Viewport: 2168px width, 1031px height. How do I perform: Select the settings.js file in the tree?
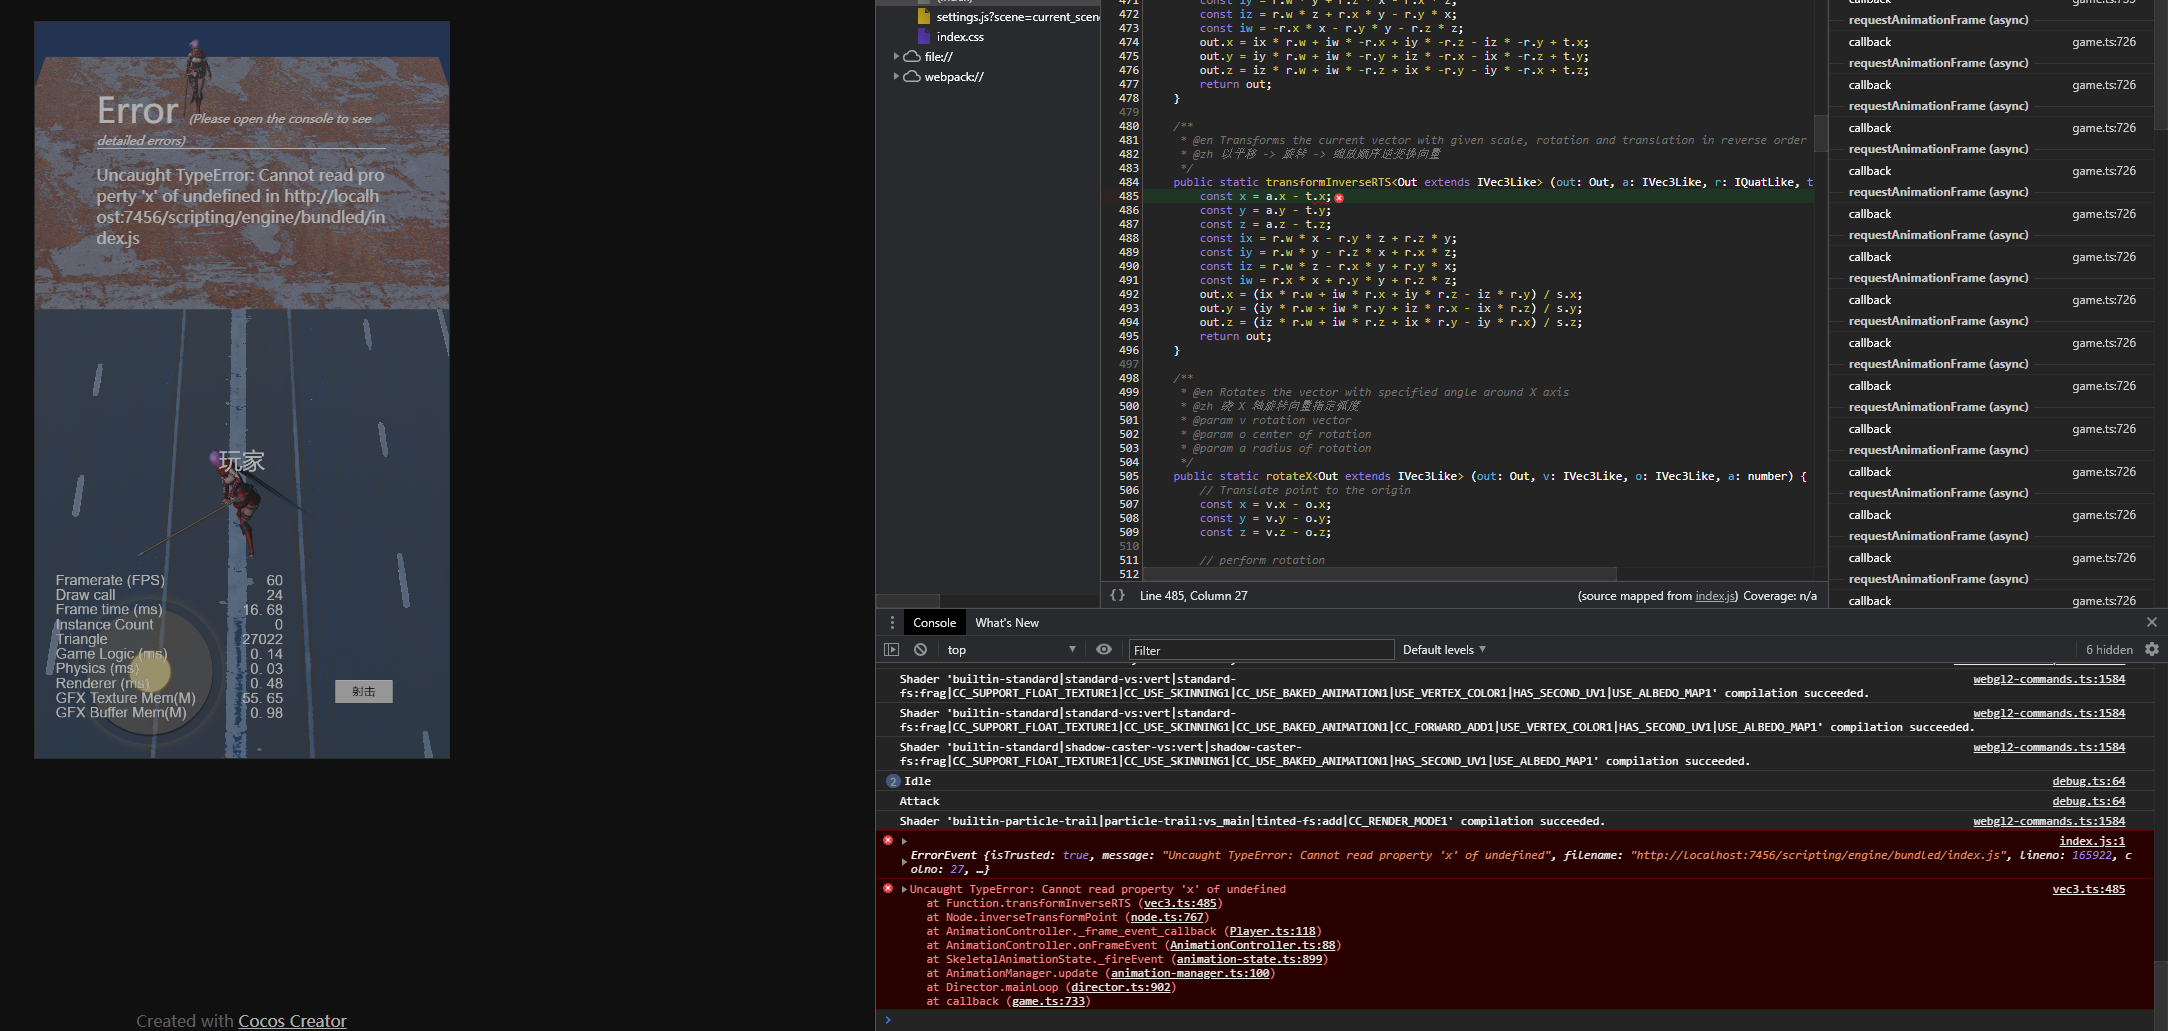pyautogui.click(x=1018, y=17)
